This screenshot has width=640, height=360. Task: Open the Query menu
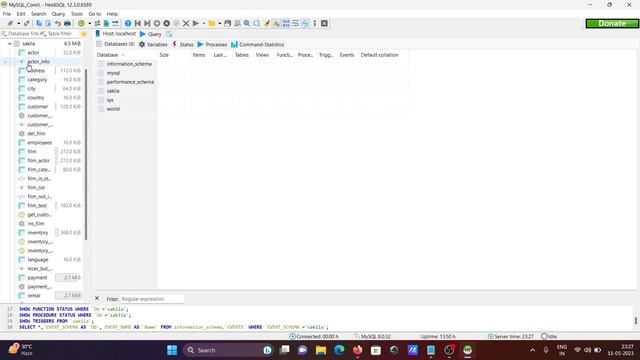click(58, 13)
